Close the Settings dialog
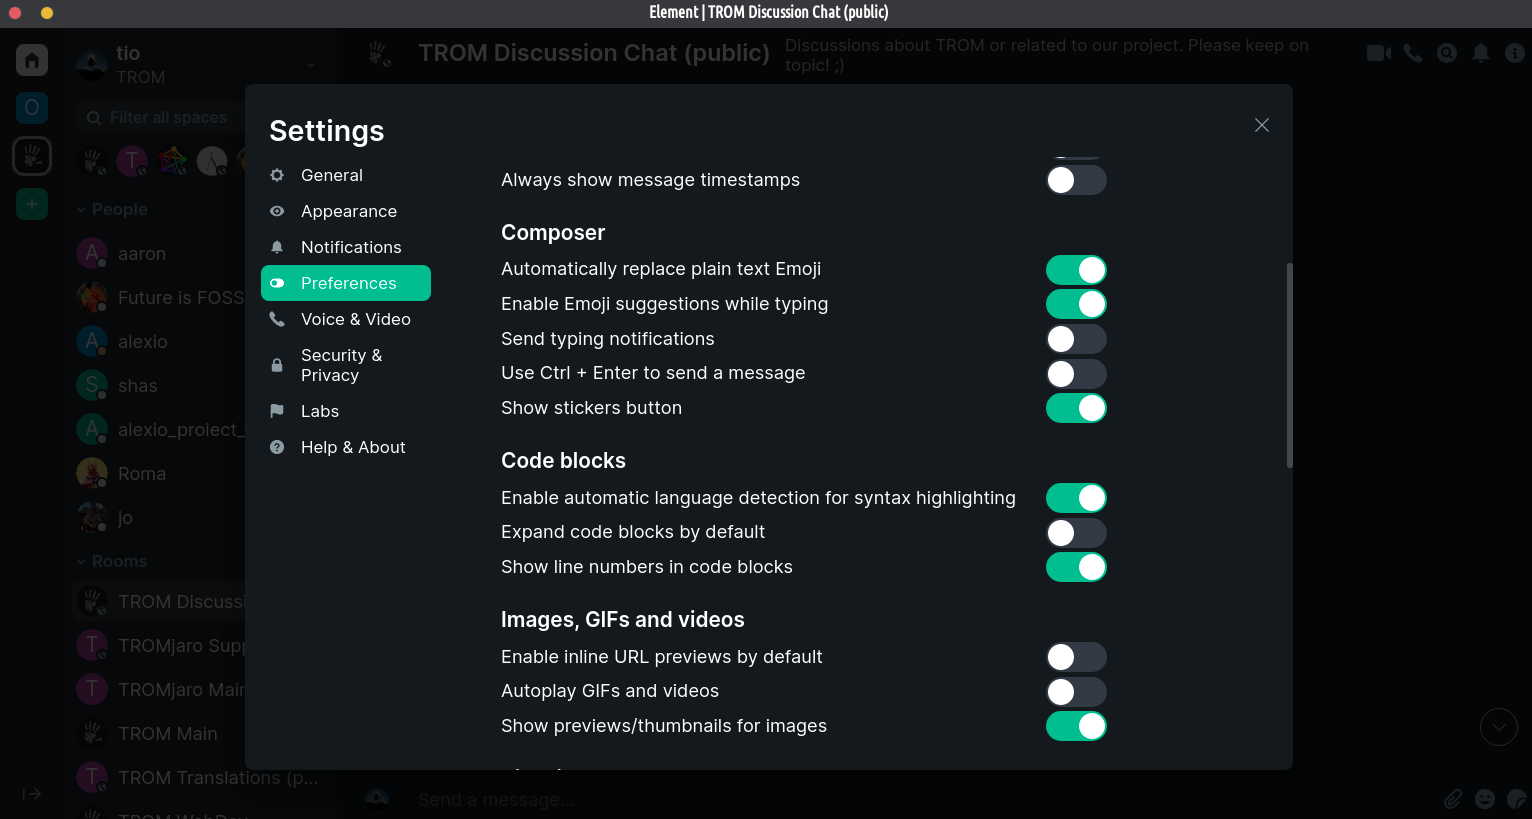Viewport: 1532px width, 819px height. click(1262, 125)
